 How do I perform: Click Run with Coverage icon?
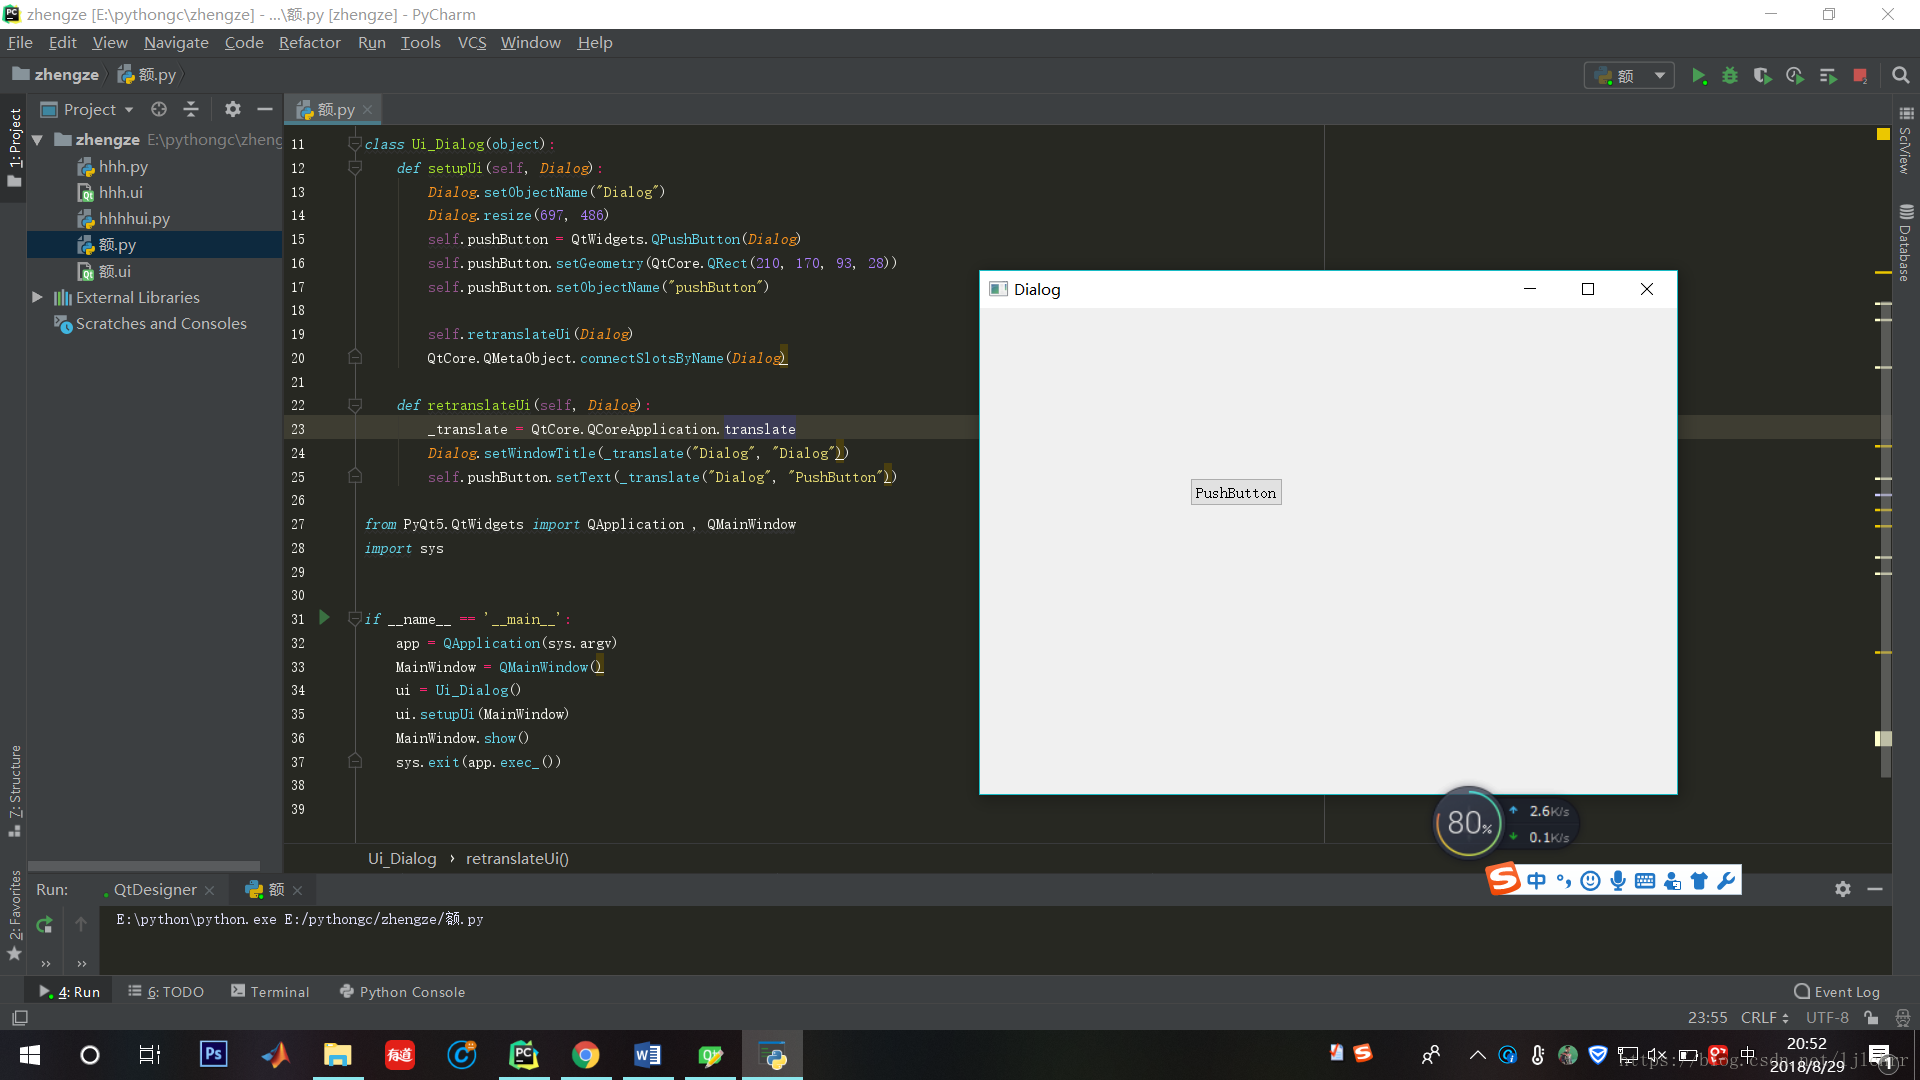point(1762,76)
